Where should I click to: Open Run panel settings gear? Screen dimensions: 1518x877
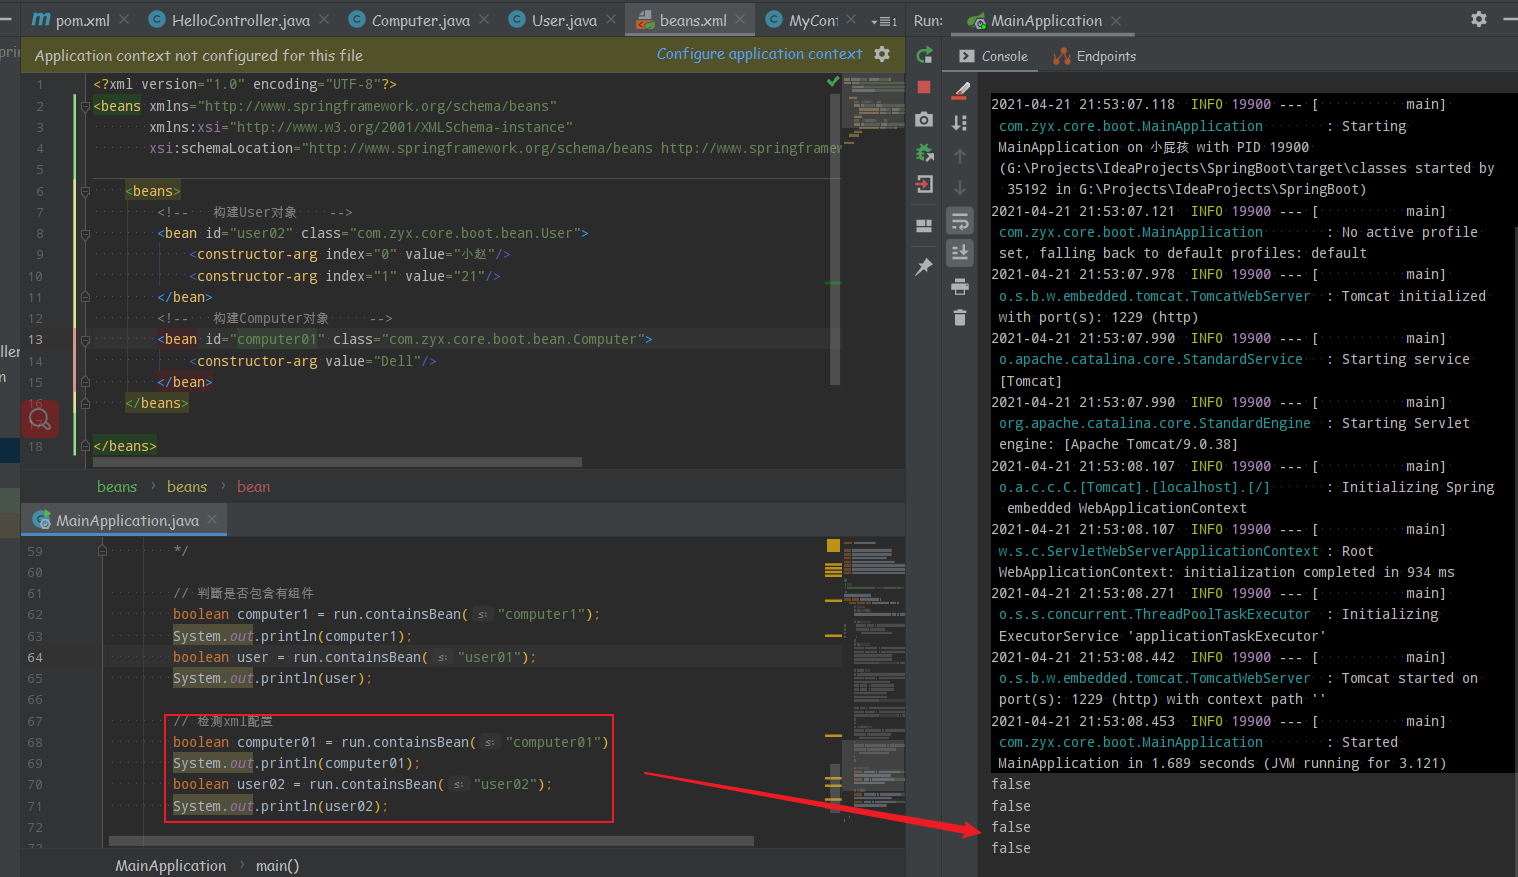1479,19
